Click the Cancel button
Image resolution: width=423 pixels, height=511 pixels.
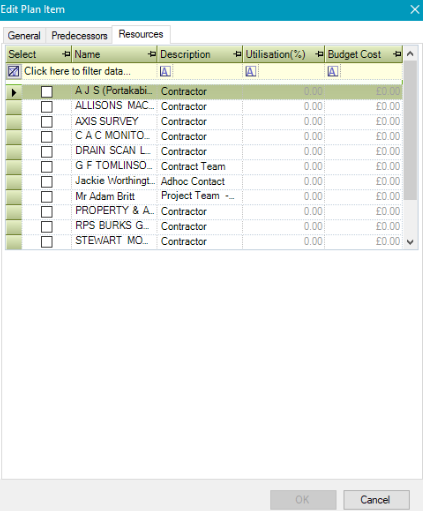pos(376,499)
